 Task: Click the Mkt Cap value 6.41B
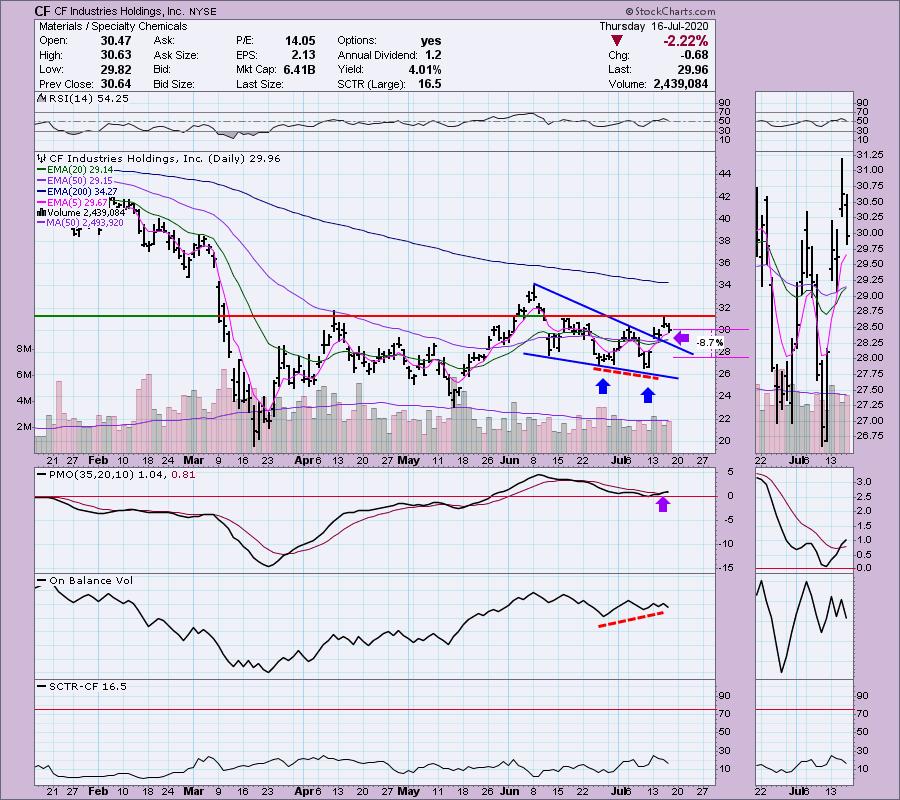click(x=299, y=69)
